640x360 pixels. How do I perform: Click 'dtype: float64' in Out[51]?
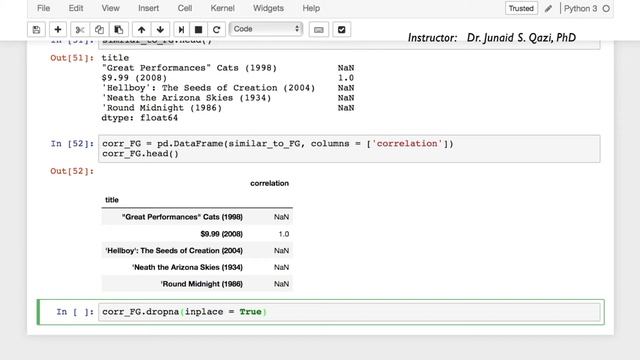click(x=140, y=118)
